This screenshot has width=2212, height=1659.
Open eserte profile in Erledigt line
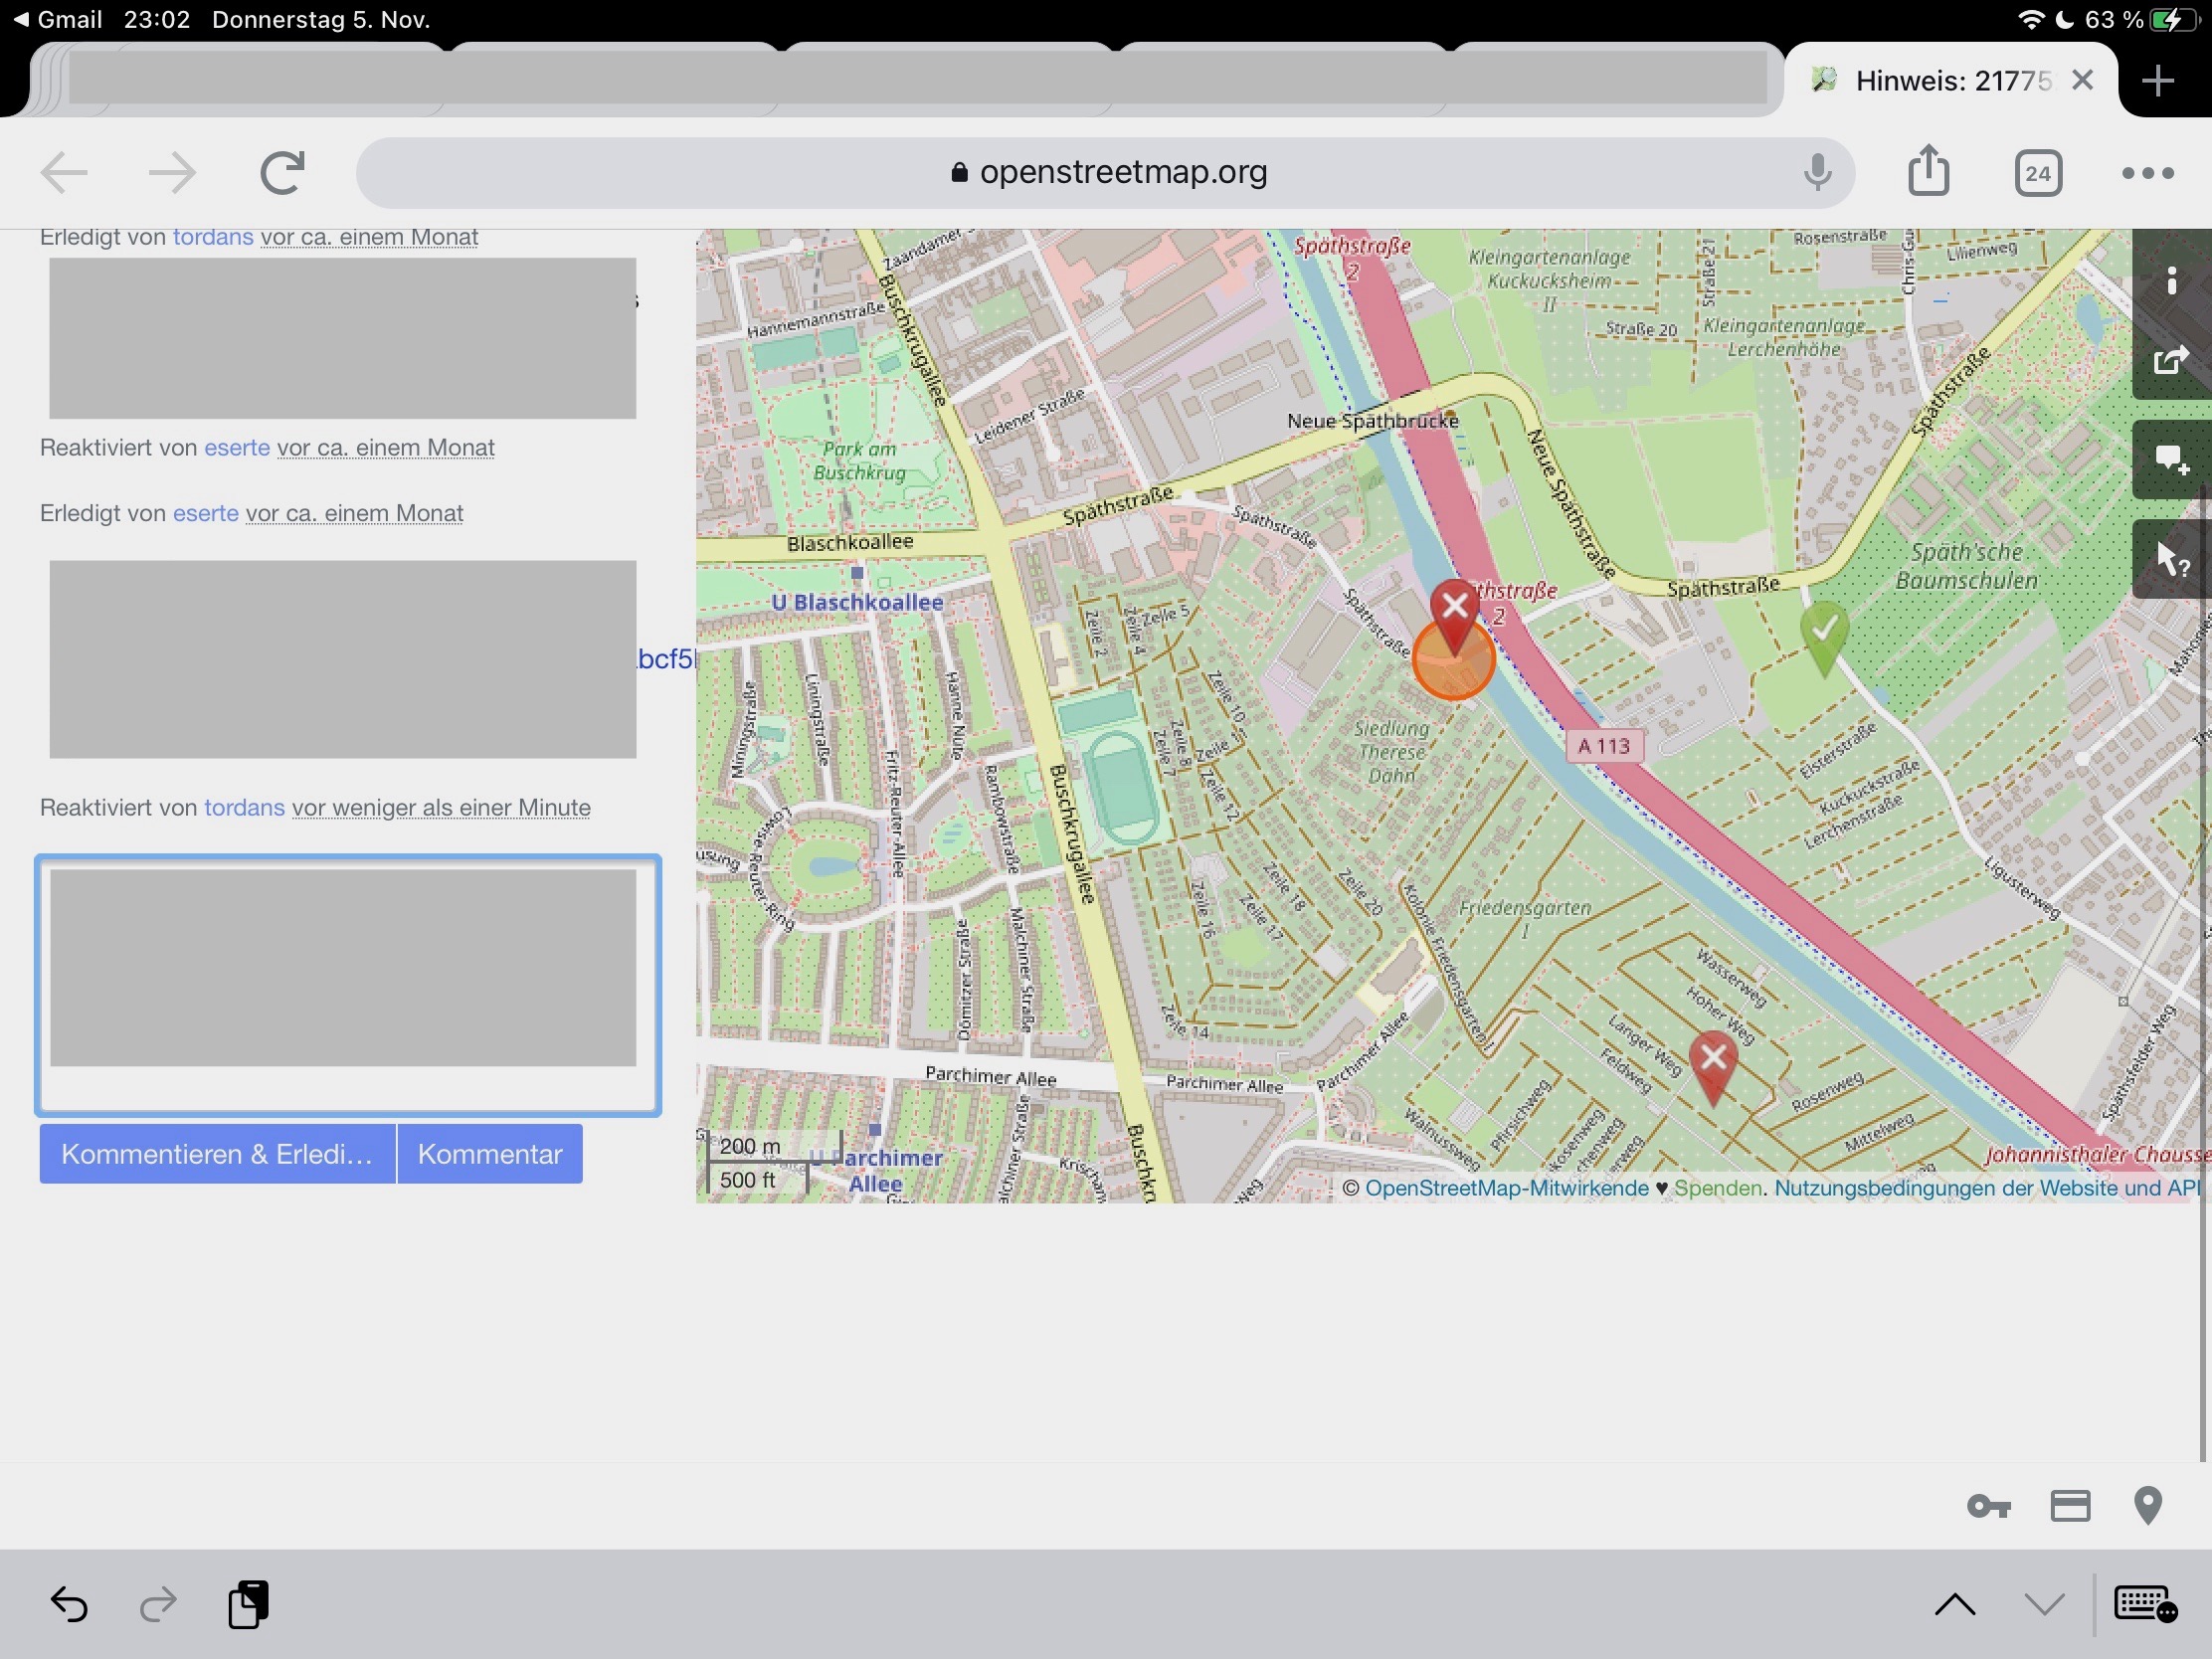pos(205,513)
